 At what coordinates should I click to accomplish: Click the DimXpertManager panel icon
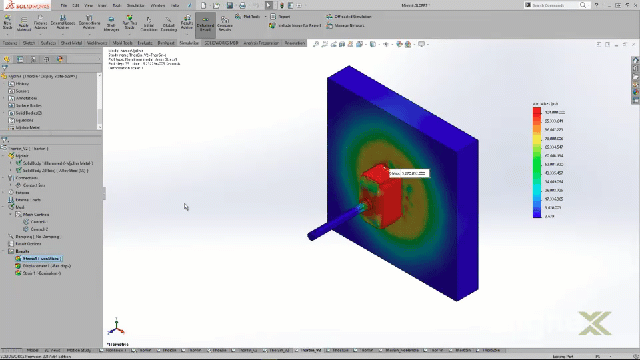click(47, 59)
